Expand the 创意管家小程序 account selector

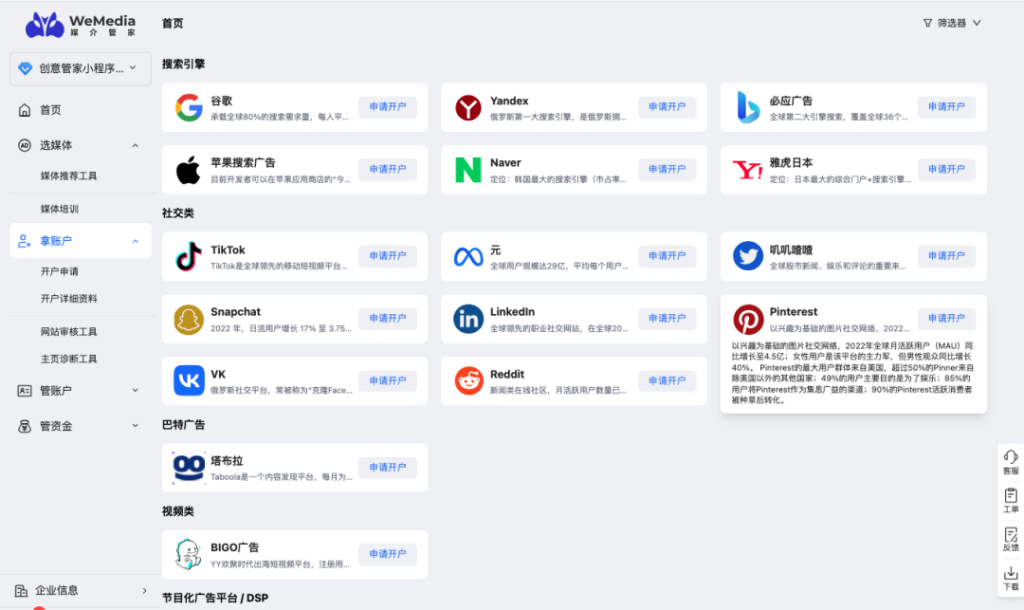pyautogui.click(x=80, y=69)
